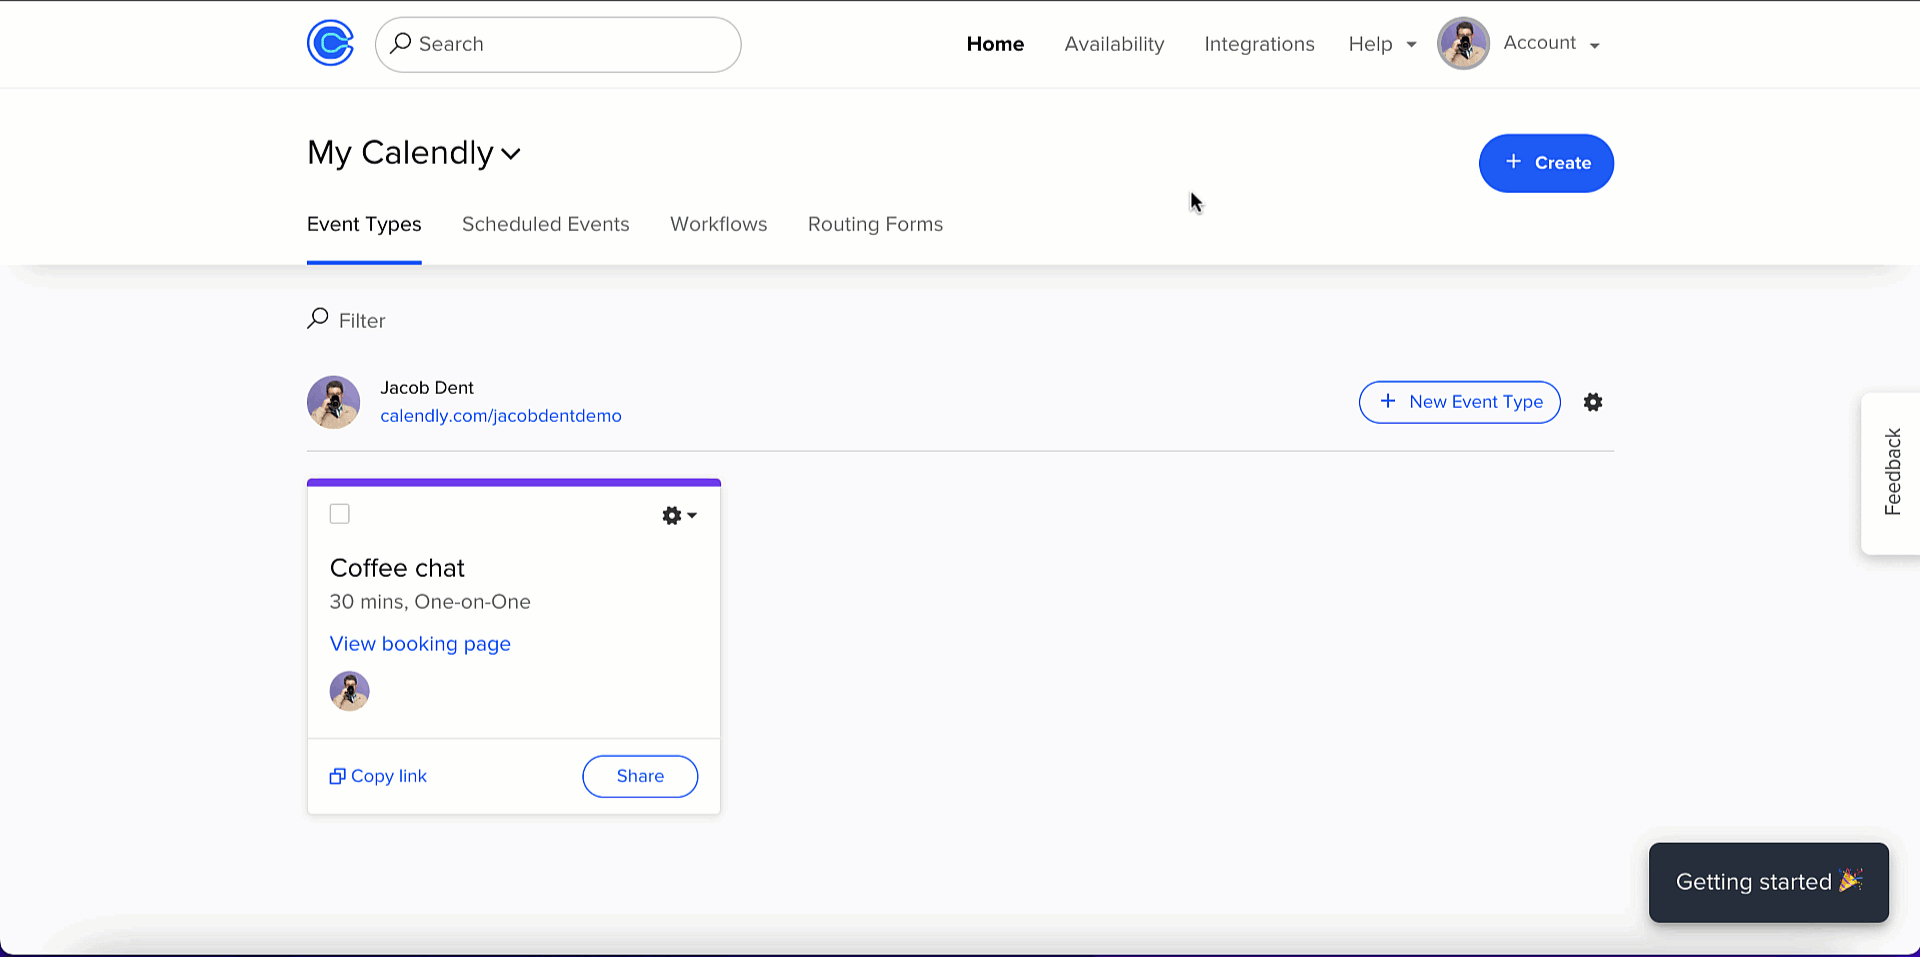Expand the Help dropdown menu

click(x=1382, y=44)
